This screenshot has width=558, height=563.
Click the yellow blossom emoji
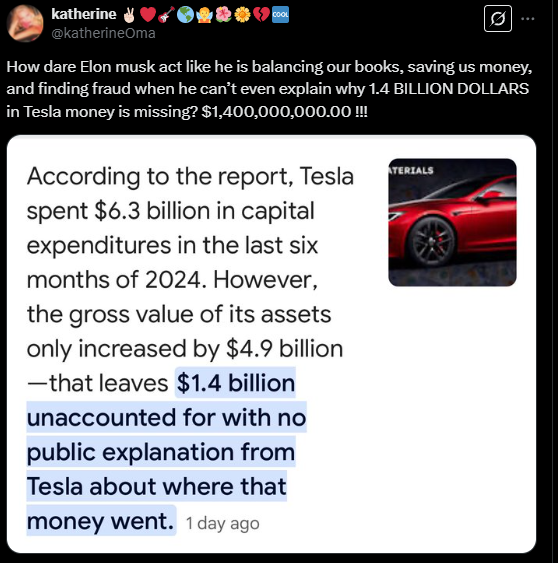(x=242, y=15)
